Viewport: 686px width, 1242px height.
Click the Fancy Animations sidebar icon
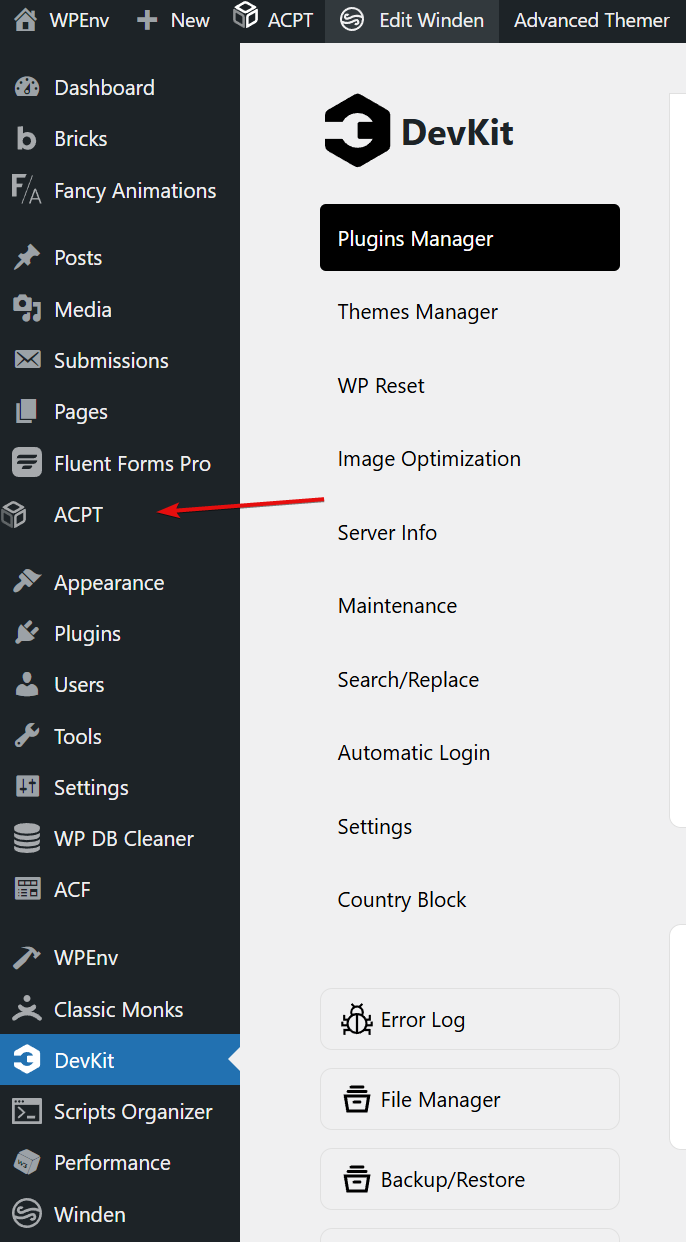click(26, 190)
